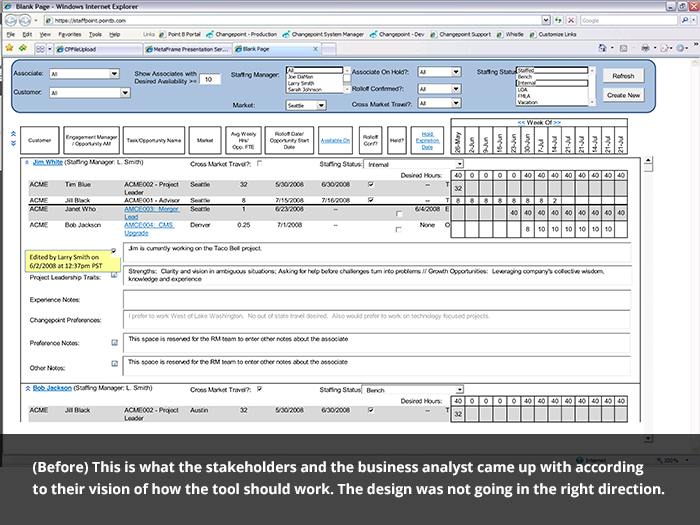Click page scrollbar up arrow
700x525 pixels.
click(648, 160)
